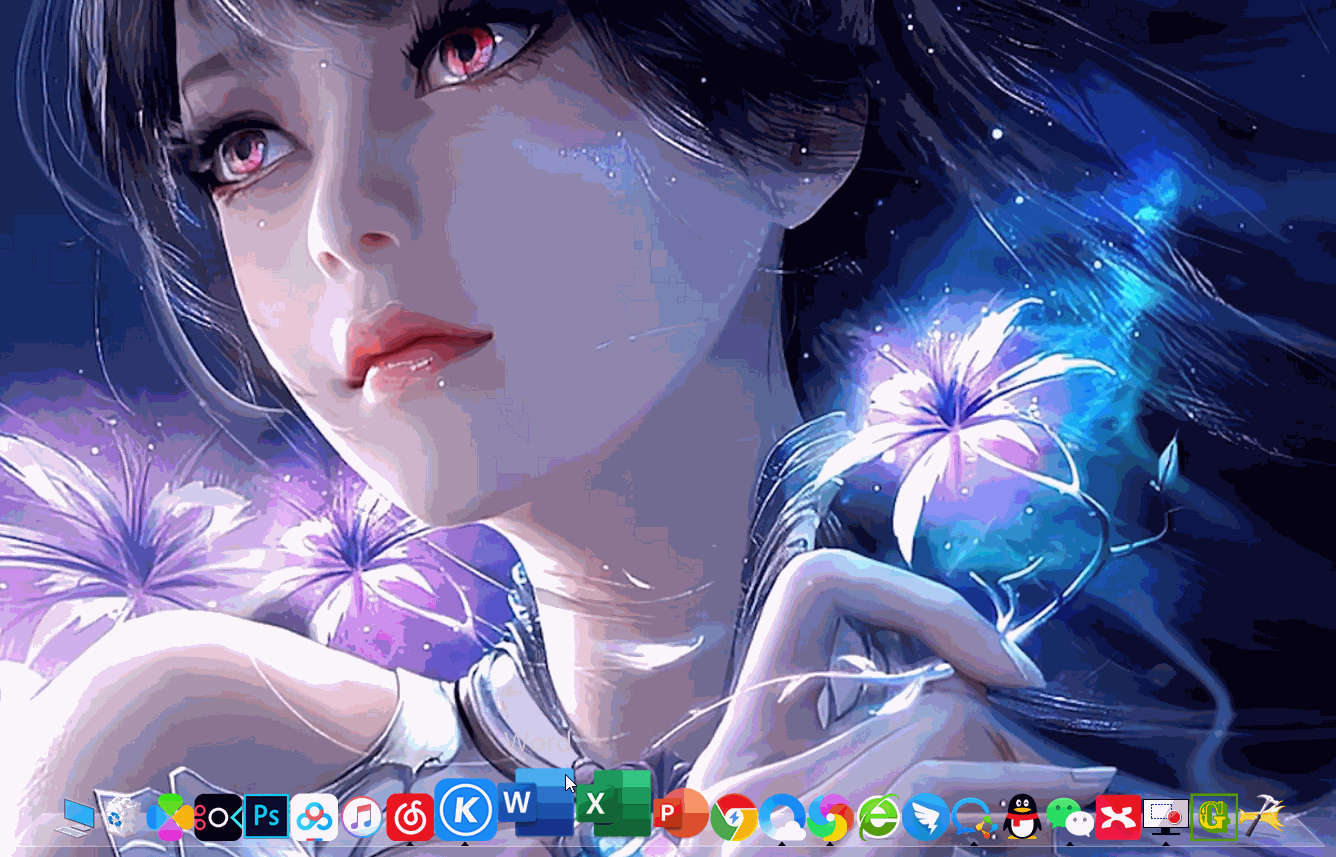
Task: Open the green G icon in dock
Action: coord(1214,817)
